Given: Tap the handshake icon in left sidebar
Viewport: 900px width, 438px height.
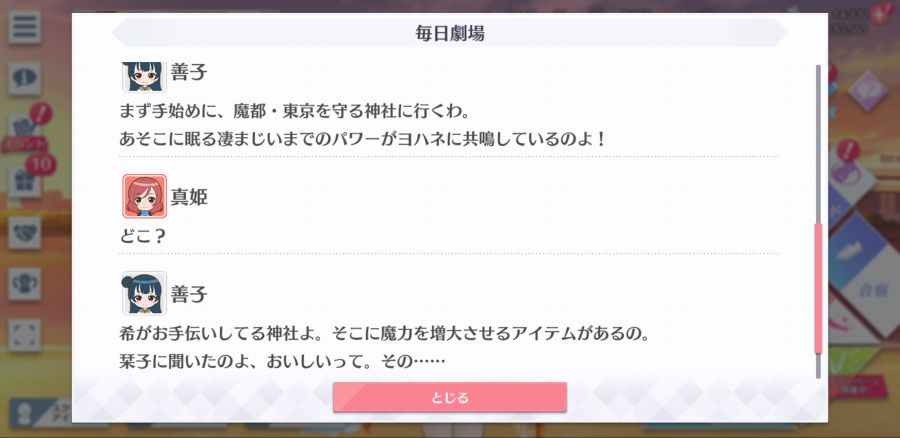Looking at the screenshot, I should tap(25, 233).
